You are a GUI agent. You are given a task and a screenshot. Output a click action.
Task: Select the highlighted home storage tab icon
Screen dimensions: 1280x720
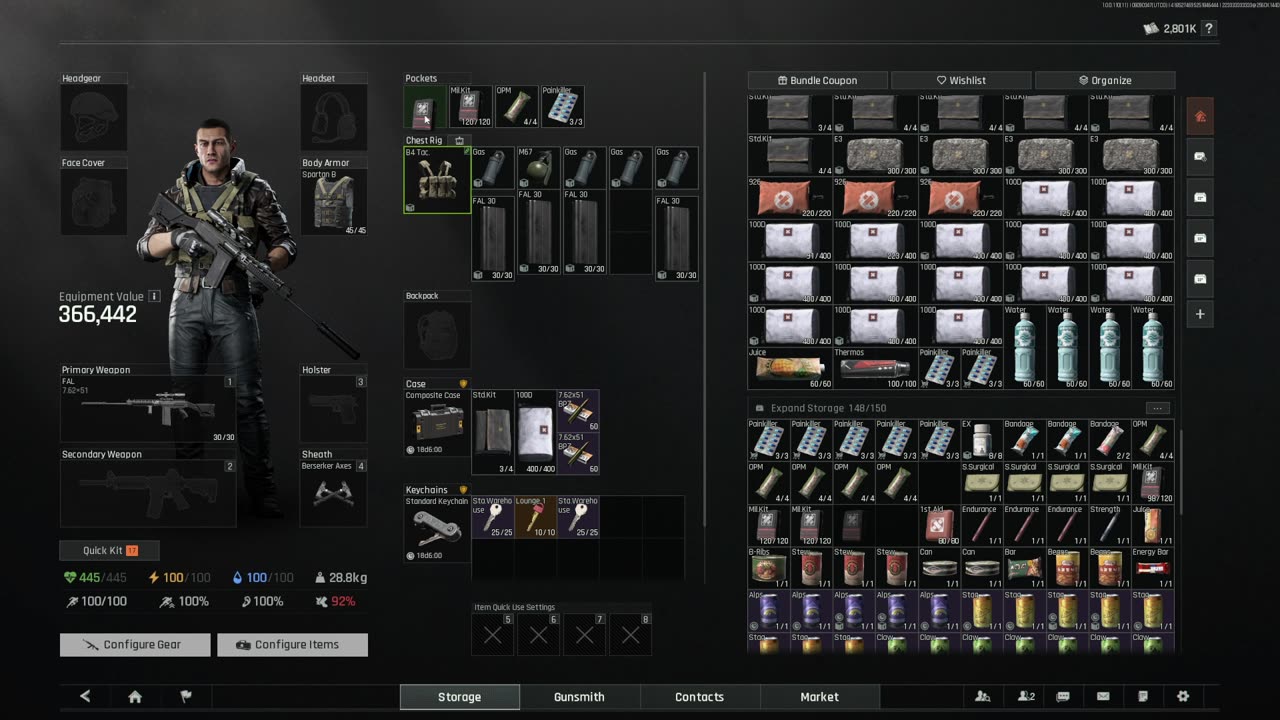[1200, 116]
